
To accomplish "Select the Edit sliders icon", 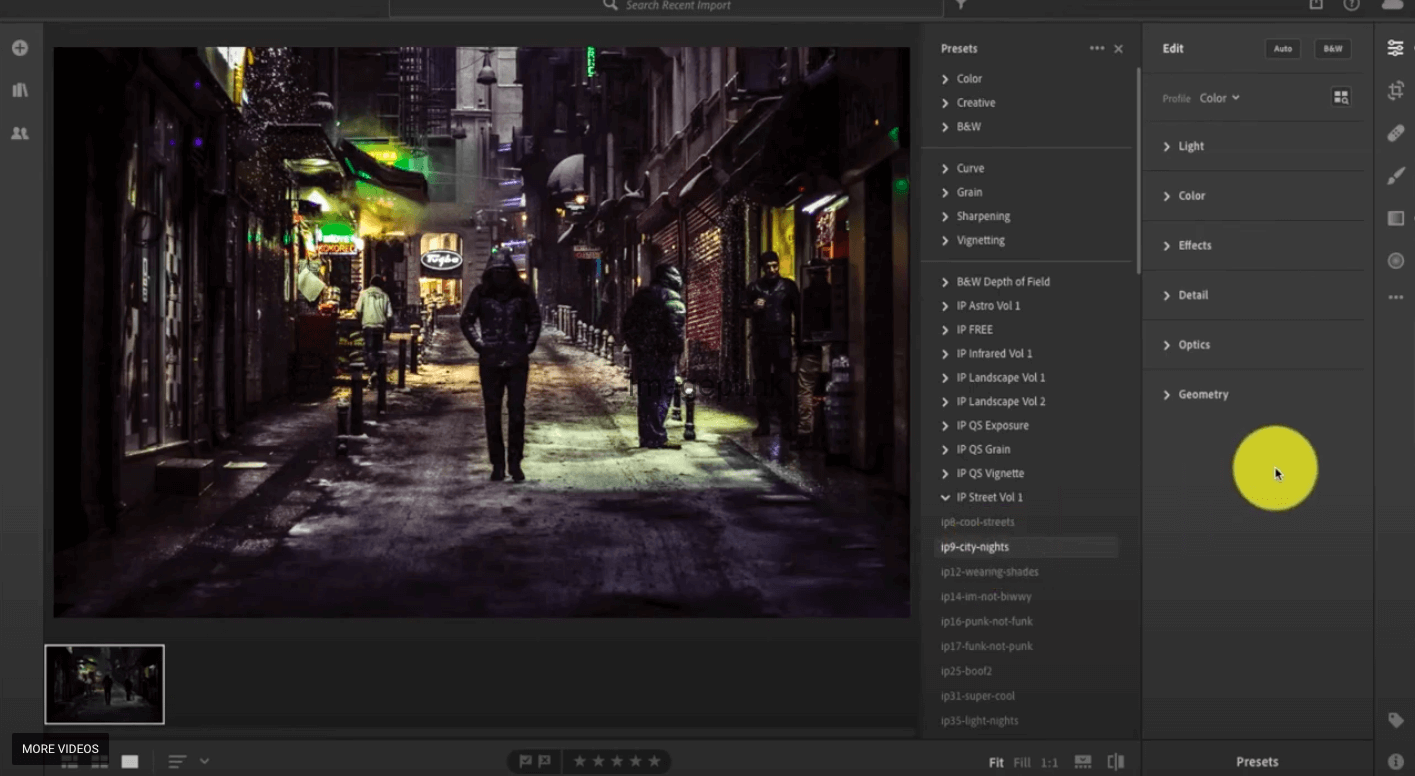I will [1397, 48].
